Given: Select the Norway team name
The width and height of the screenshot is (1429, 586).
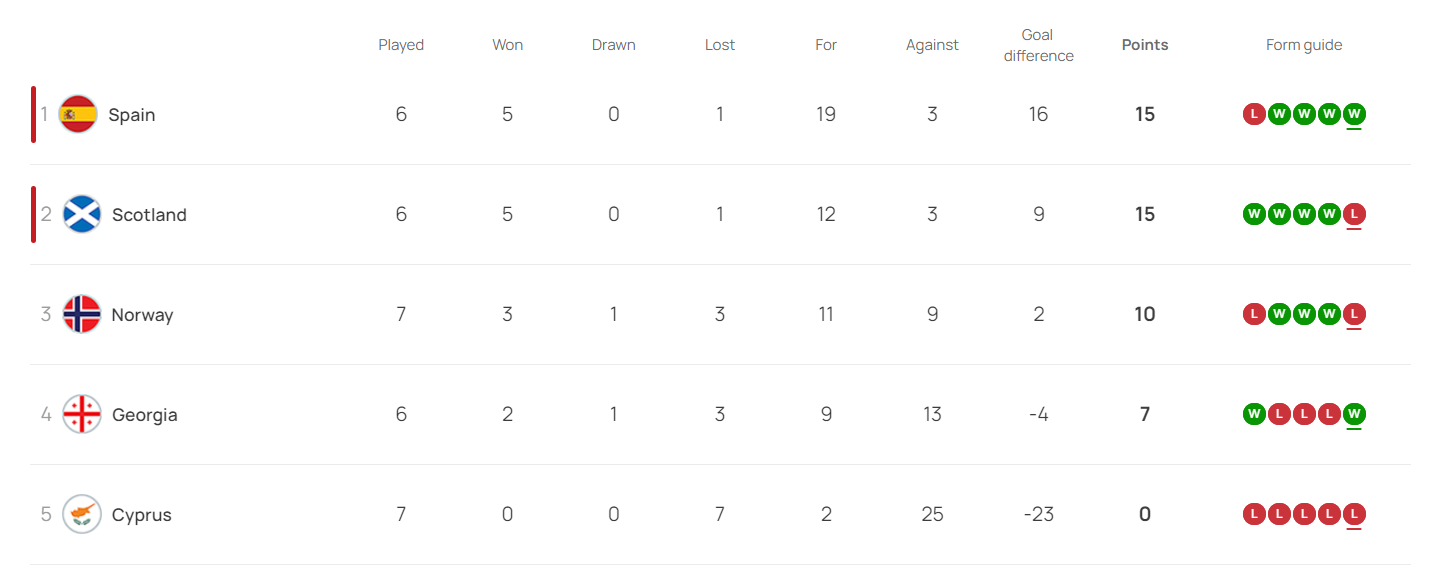Looking at the screenshot, I should pyautogui.click(x=142, y=315).
